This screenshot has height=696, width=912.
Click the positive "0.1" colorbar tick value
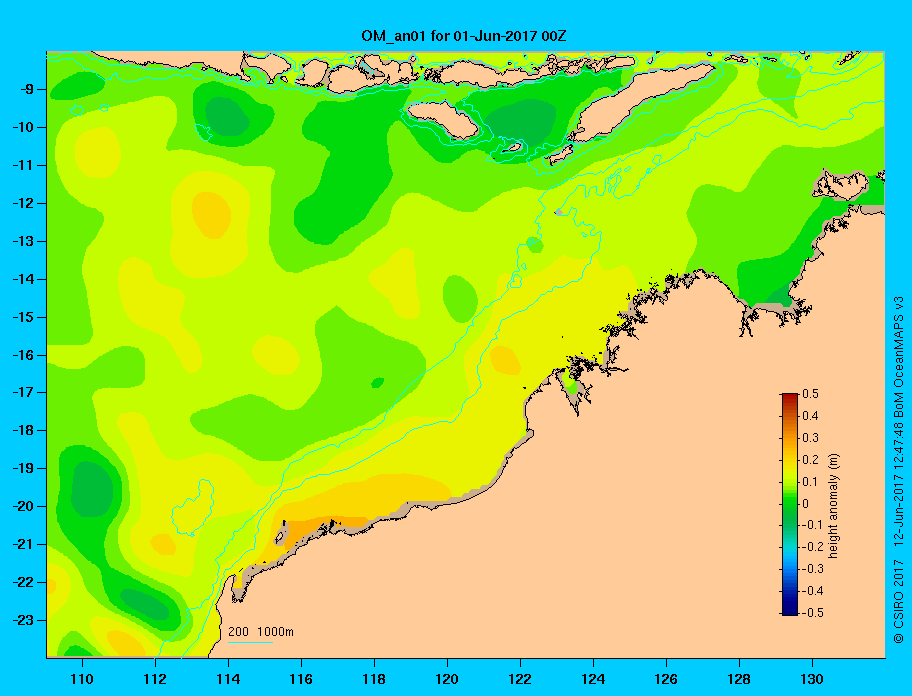pyautogui.click(x=811, y=481)
